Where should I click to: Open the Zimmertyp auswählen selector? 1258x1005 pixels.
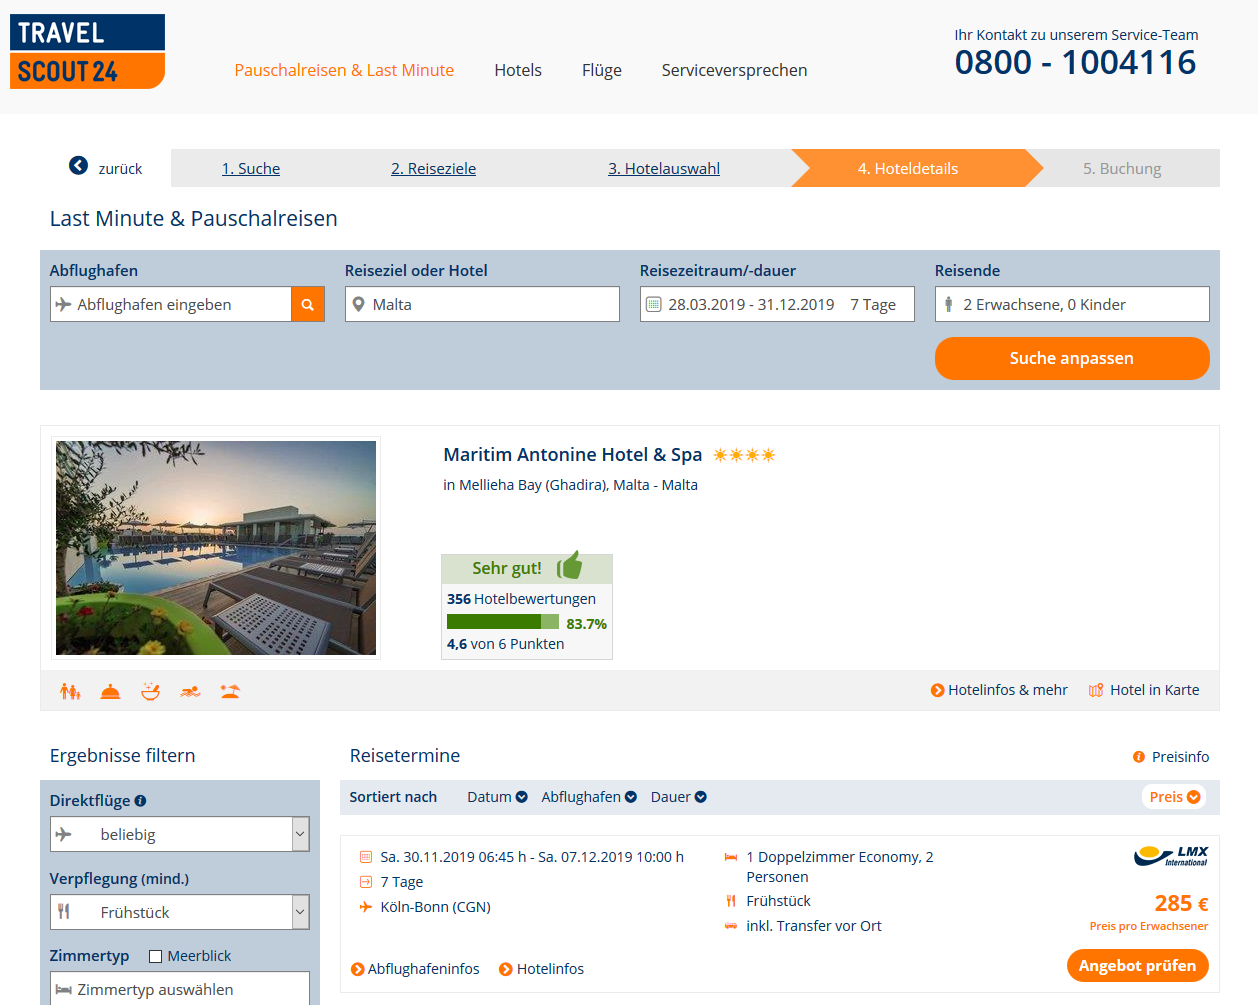click(180, 988)
